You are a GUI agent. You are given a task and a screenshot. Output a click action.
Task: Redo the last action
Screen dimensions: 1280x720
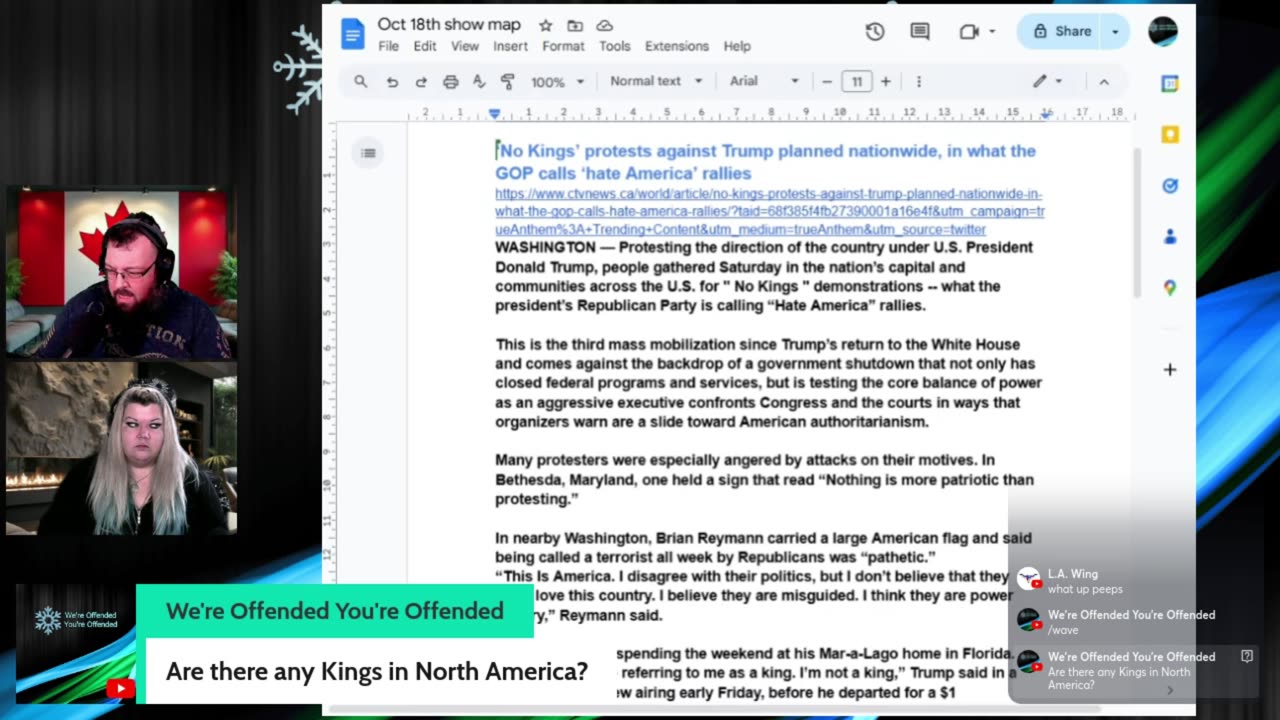coord(421,82)
